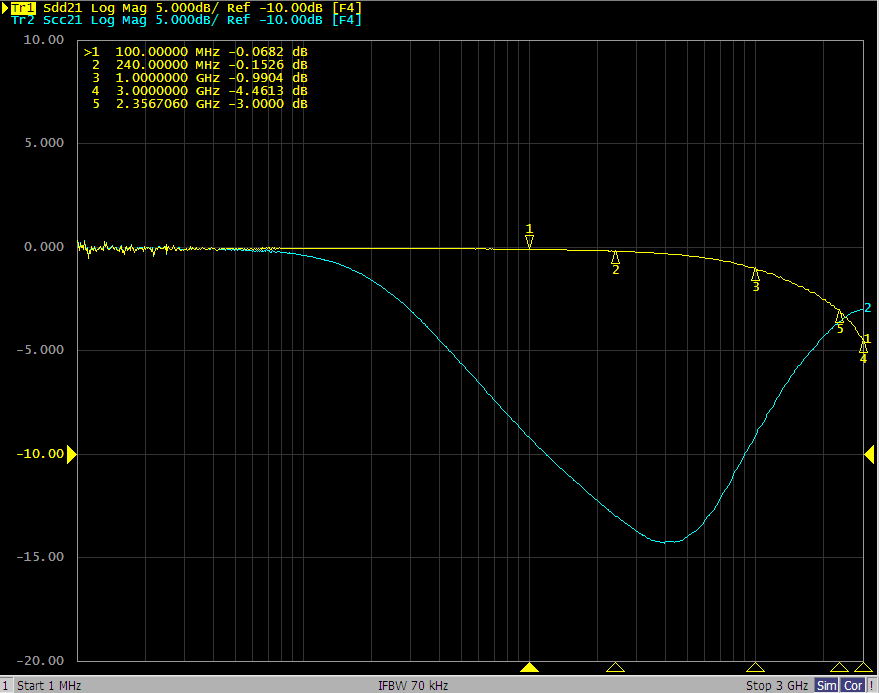879x693 pixels.
Task: Click the Sim status indicator
Action: click(x=827, y=685)
